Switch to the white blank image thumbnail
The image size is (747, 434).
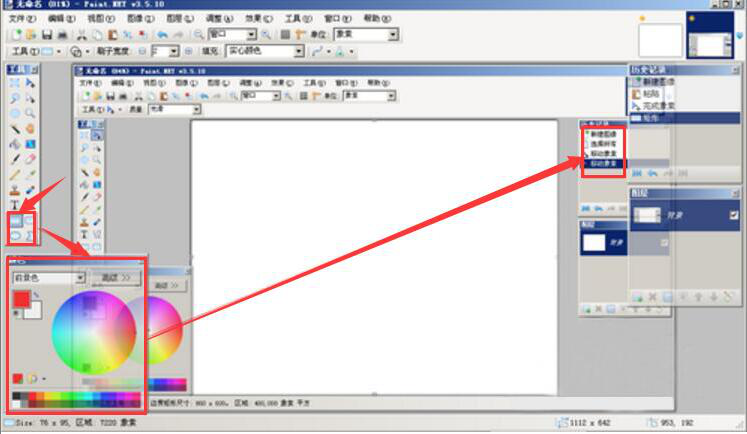pyautogui.click(x=660, y=40)
